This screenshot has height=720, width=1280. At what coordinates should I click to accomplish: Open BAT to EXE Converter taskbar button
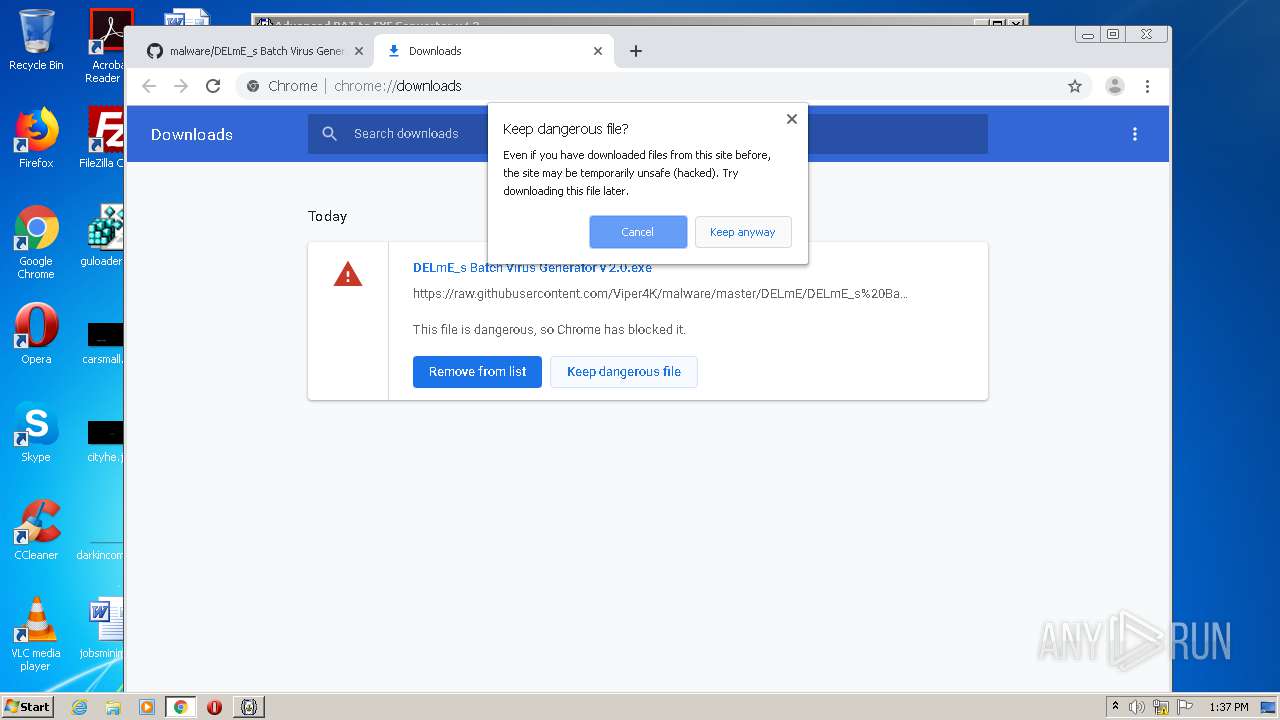(249, 707)
